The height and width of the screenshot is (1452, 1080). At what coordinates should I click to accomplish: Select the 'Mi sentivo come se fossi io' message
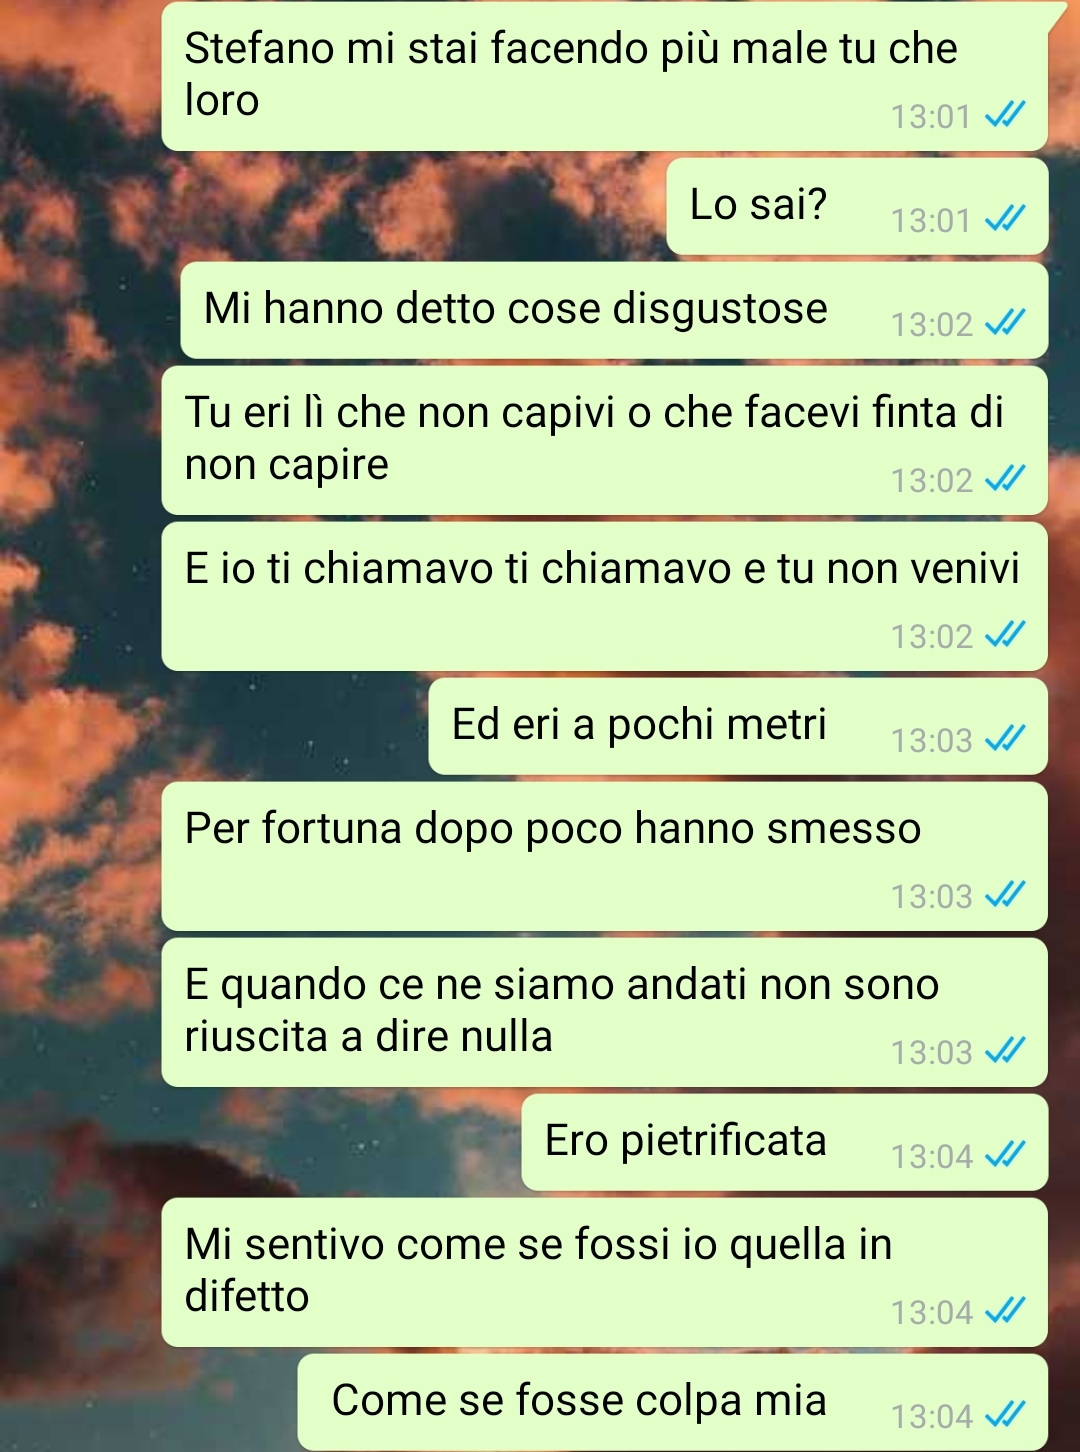pyautogui.click(x=605, y=1272)
